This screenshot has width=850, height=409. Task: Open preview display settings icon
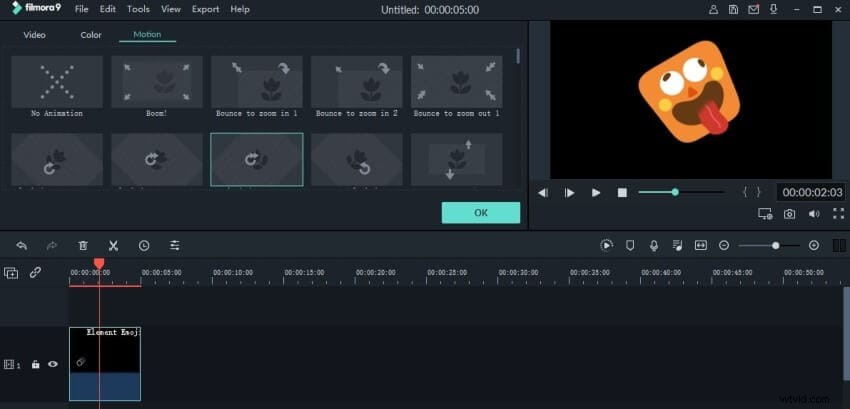pos(765,214)
